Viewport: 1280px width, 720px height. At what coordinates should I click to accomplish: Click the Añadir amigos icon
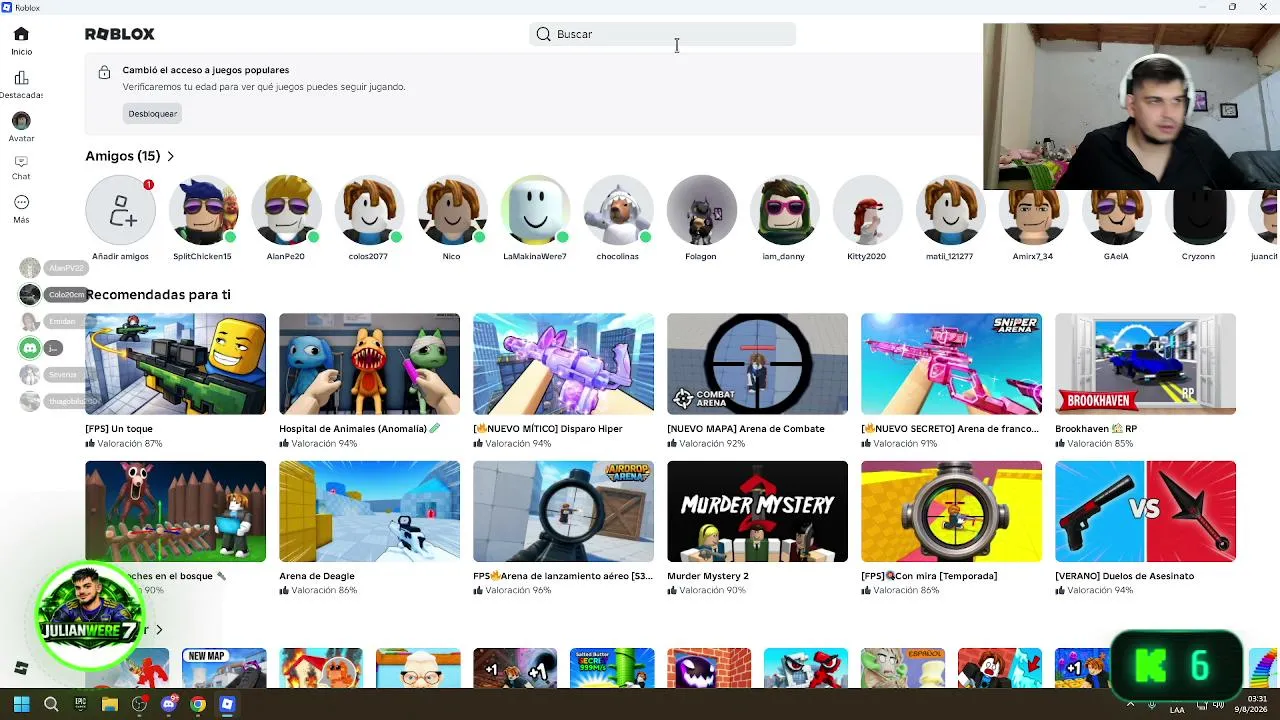click(x=120, y=210)
